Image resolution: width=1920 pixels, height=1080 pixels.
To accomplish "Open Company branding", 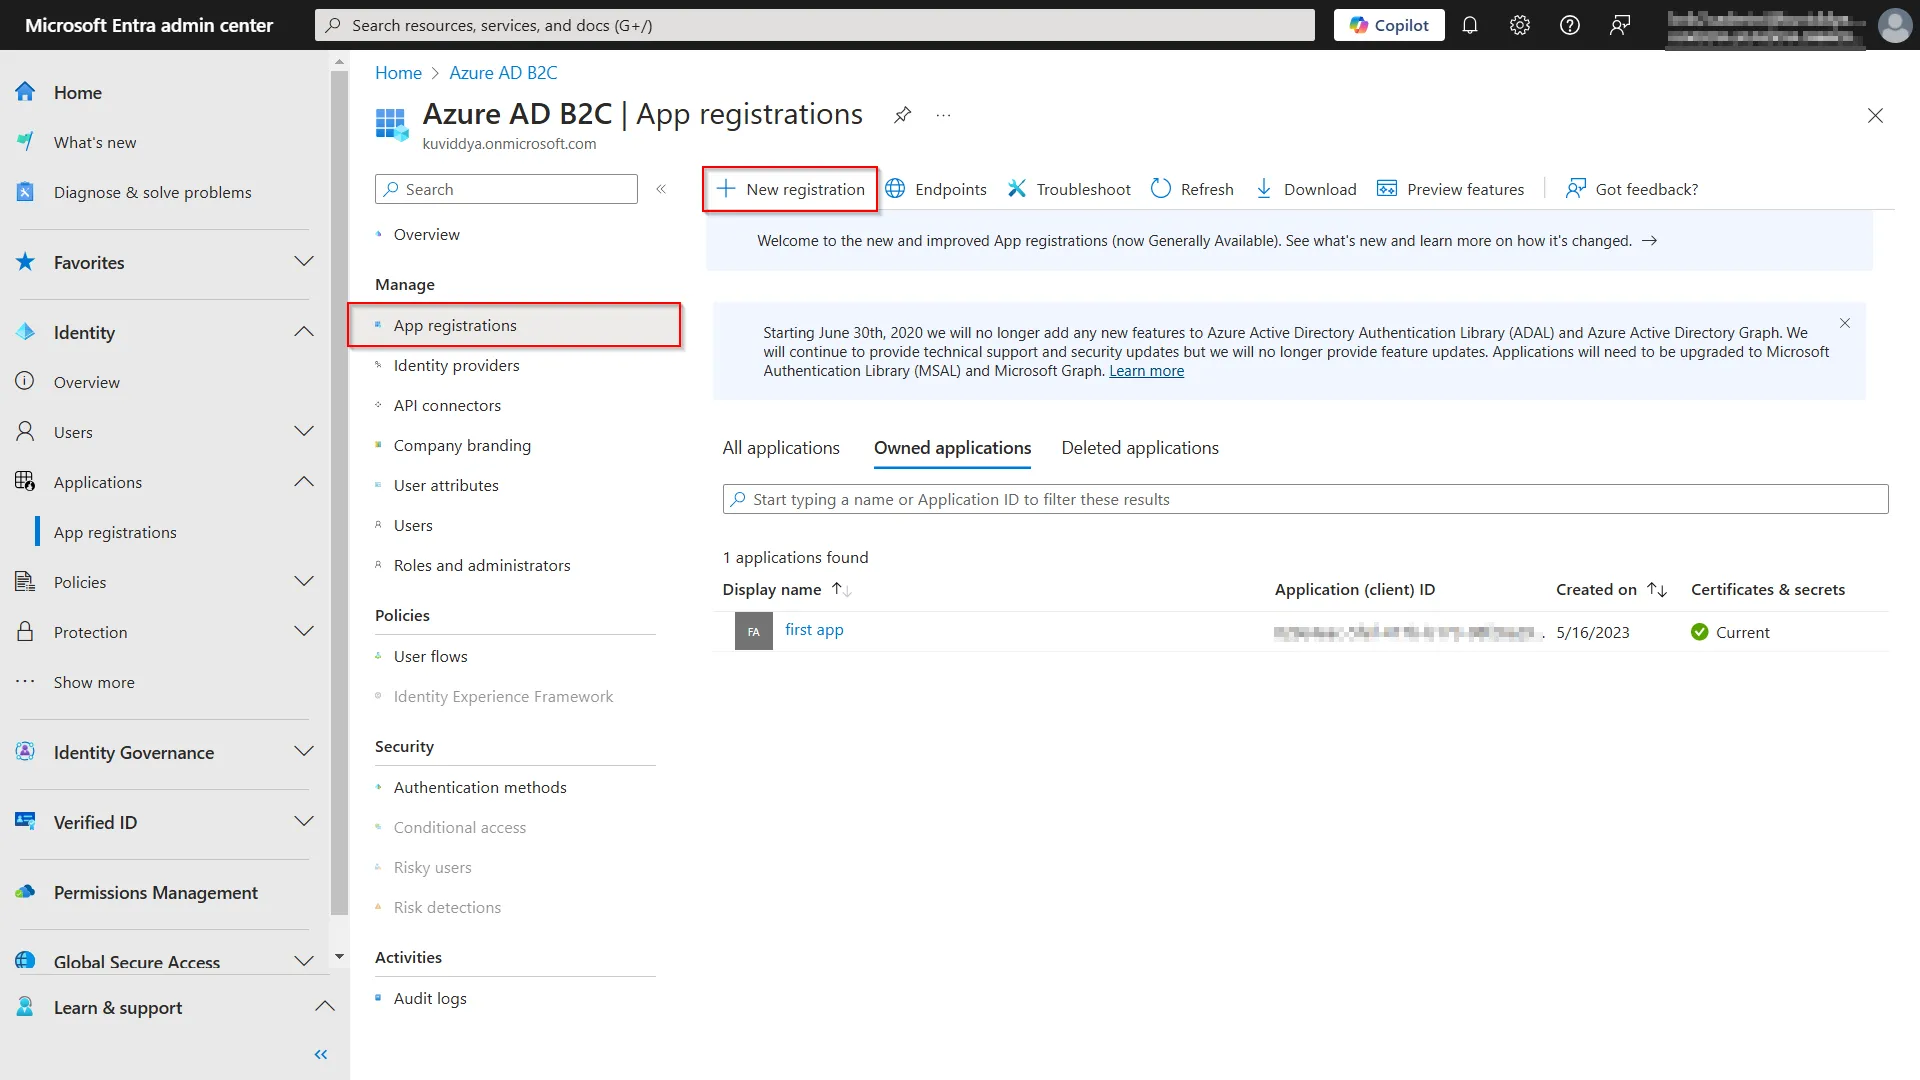I will pyautogui.click(x=462, y=445).
